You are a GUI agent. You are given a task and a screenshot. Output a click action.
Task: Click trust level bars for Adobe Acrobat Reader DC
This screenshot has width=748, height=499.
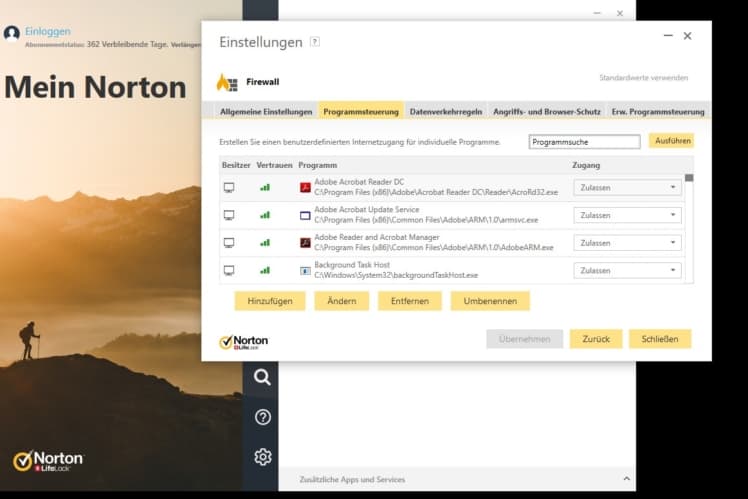pyautogui.click(x=265, y=187)
